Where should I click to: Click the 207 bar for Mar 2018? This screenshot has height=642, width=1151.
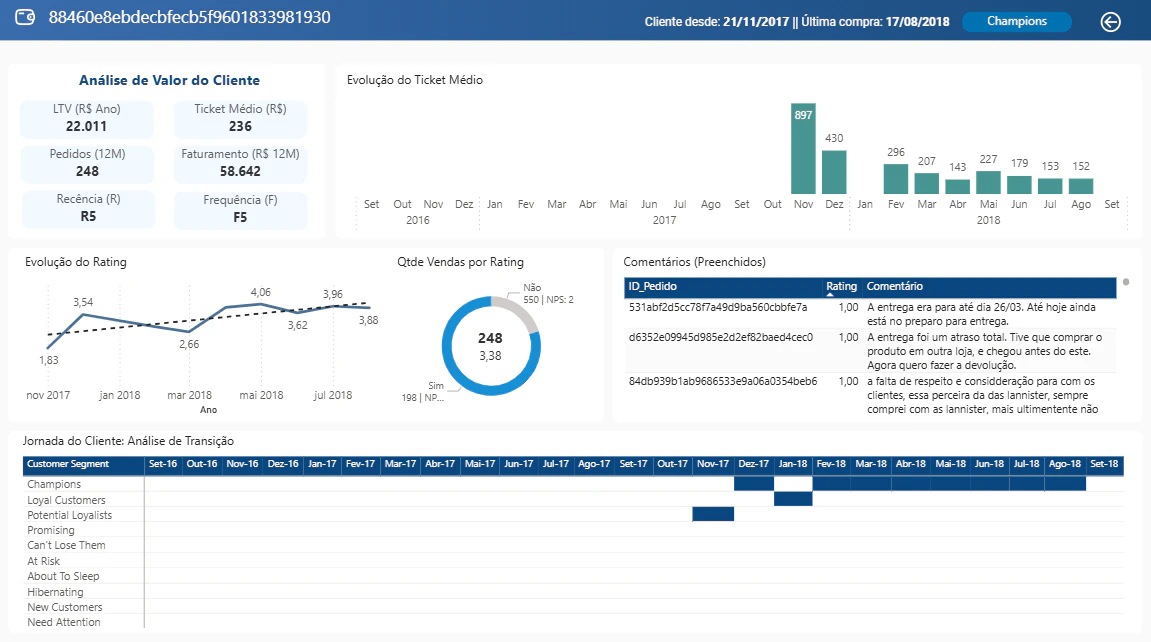pyautogui.click(x=926, y=183)
